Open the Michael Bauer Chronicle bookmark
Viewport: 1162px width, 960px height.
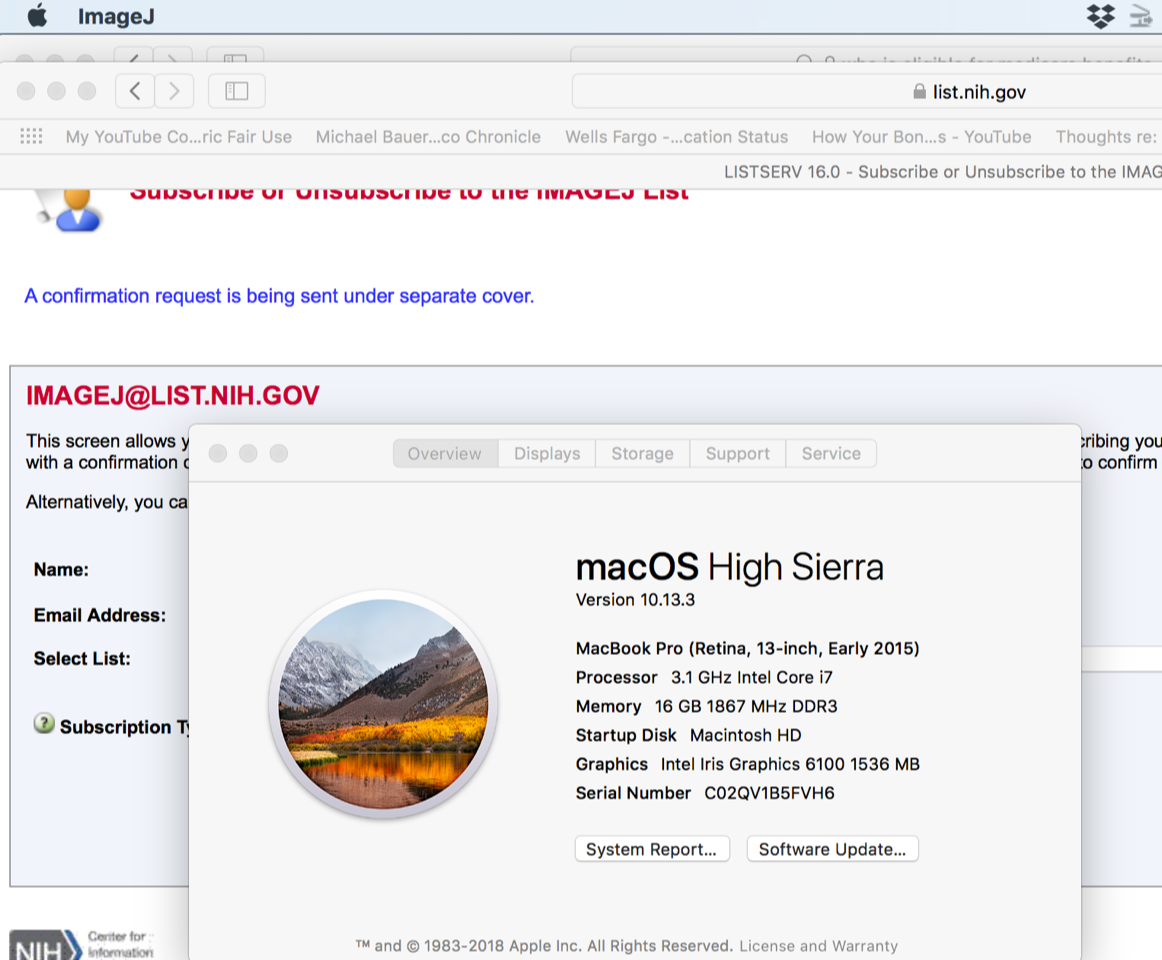[428, 137]
